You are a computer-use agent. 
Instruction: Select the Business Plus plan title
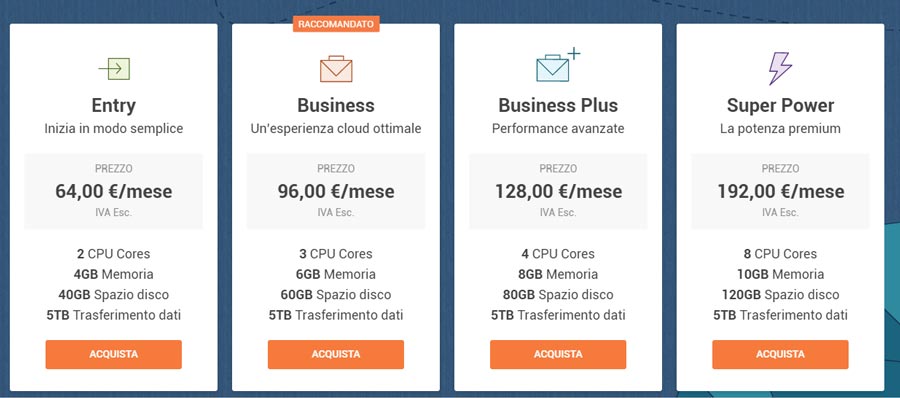click(x=558, y=106)
